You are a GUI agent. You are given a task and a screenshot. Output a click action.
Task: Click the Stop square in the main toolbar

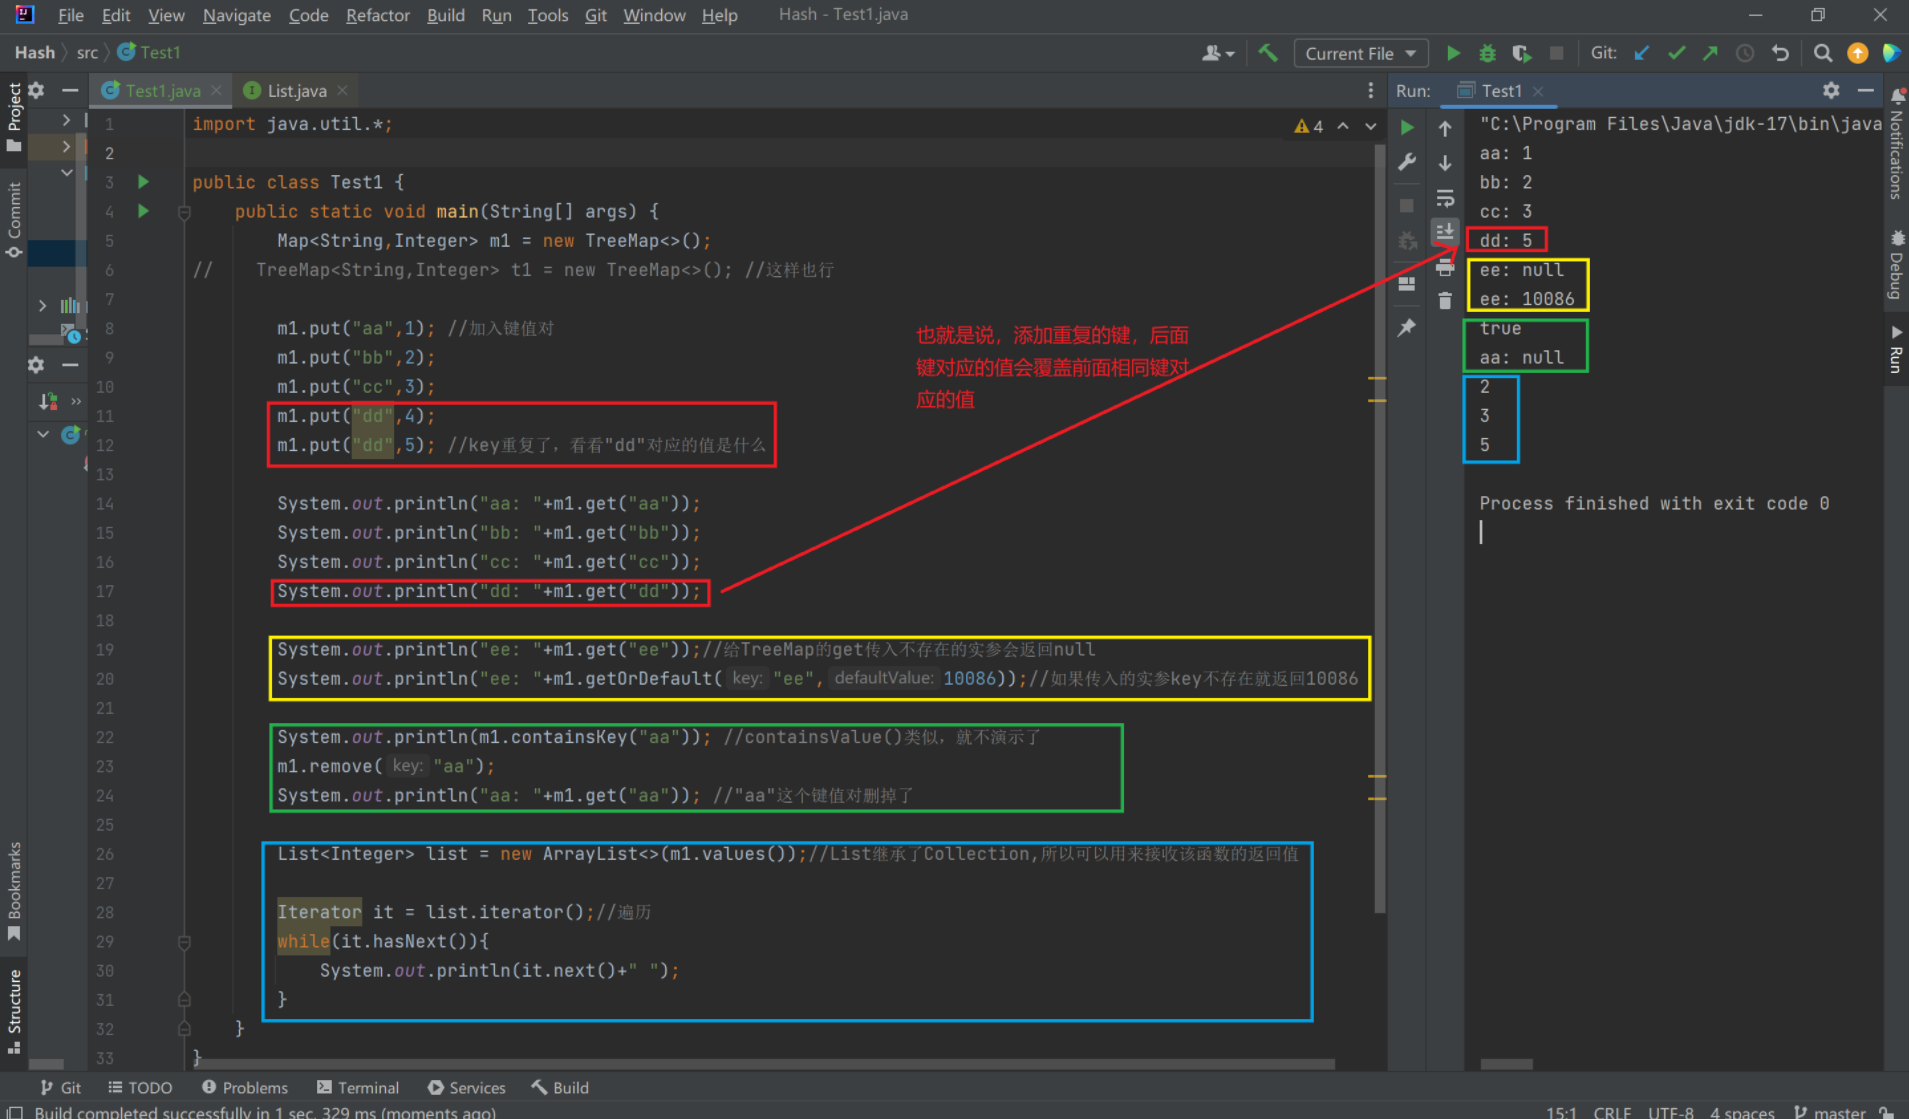tap(1556, 53)
